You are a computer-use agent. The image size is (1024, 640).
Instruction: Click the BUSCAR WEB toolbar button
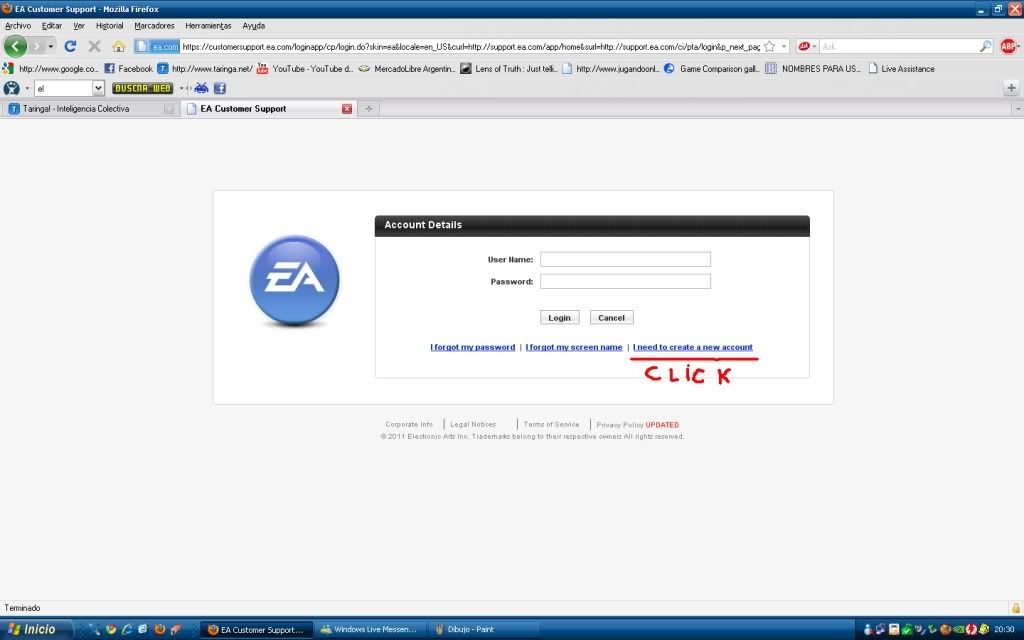click(x=142, y=88)
